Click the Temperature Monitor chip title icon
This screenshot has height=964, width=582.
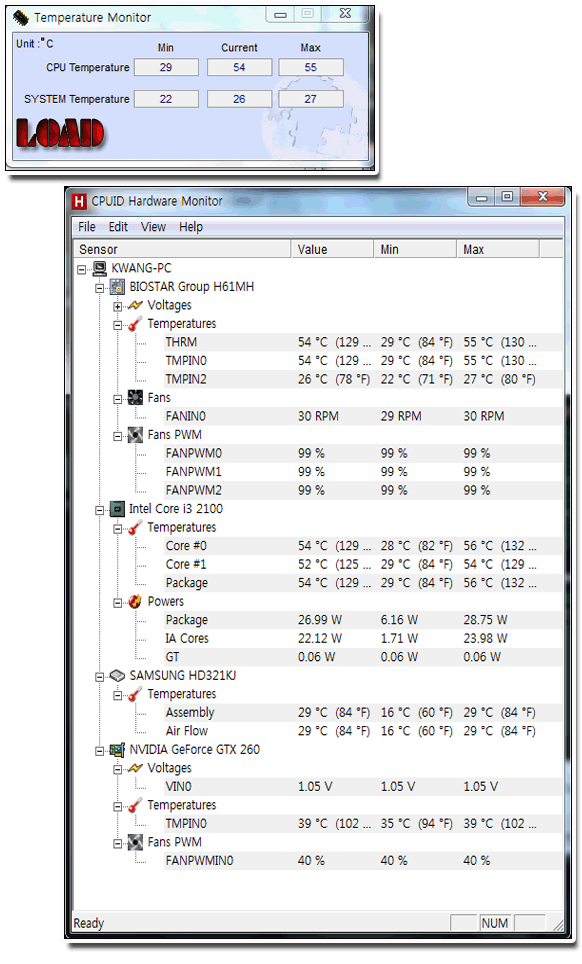tap(21, 18)
